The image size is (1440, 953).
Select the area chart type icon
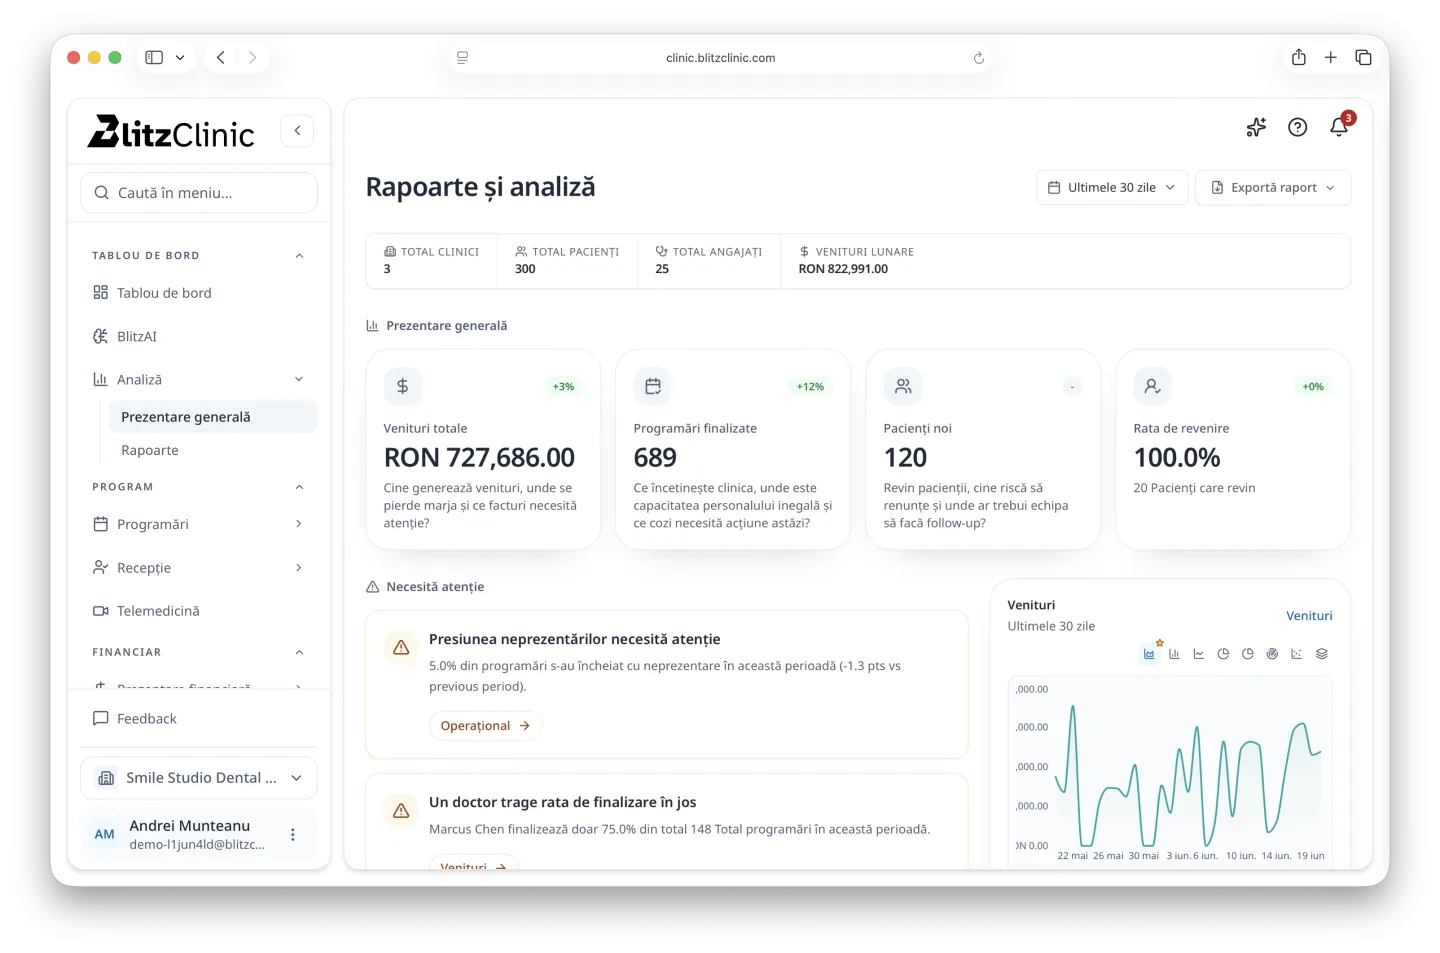pos(1149,654)
